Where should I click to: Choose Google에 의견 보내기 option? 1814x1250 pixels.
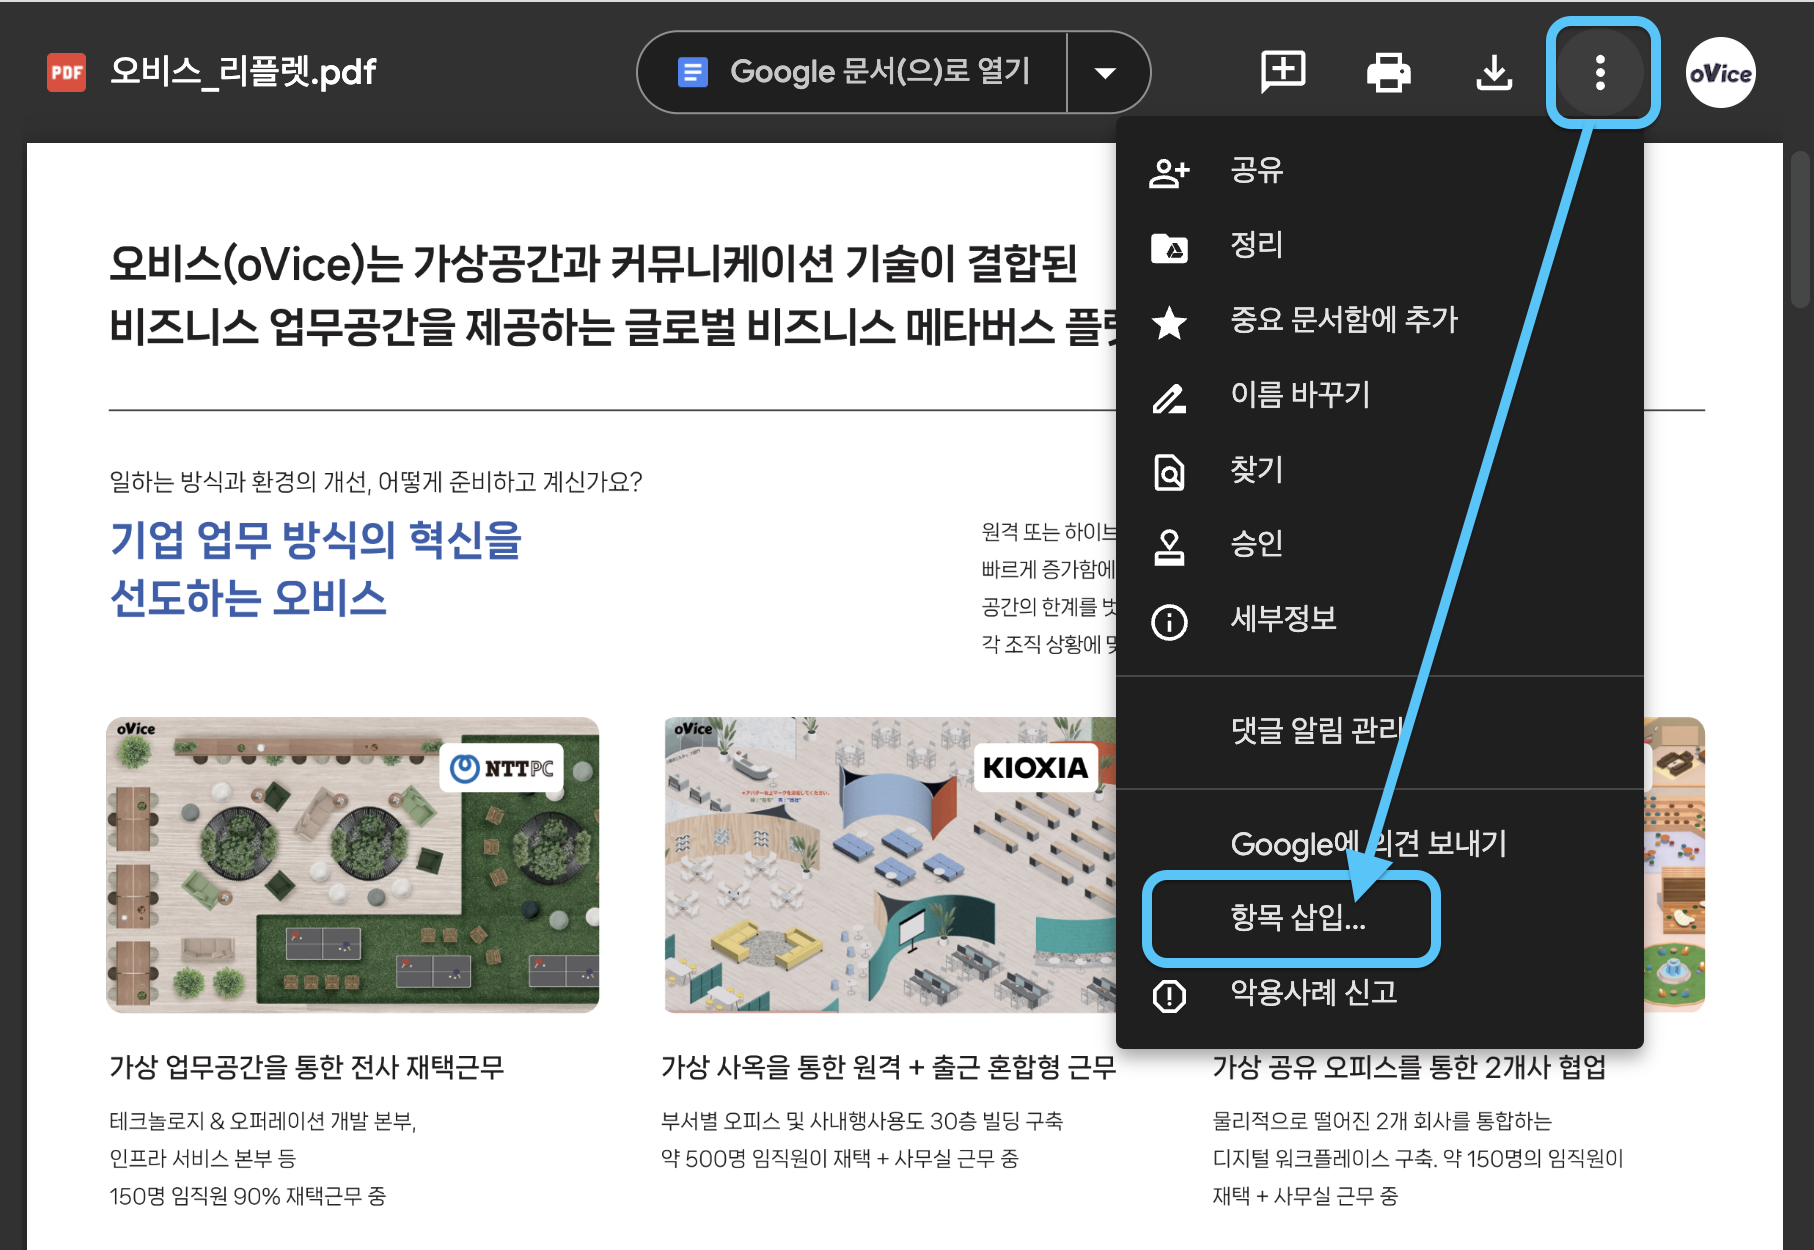tap(1379, 844)
